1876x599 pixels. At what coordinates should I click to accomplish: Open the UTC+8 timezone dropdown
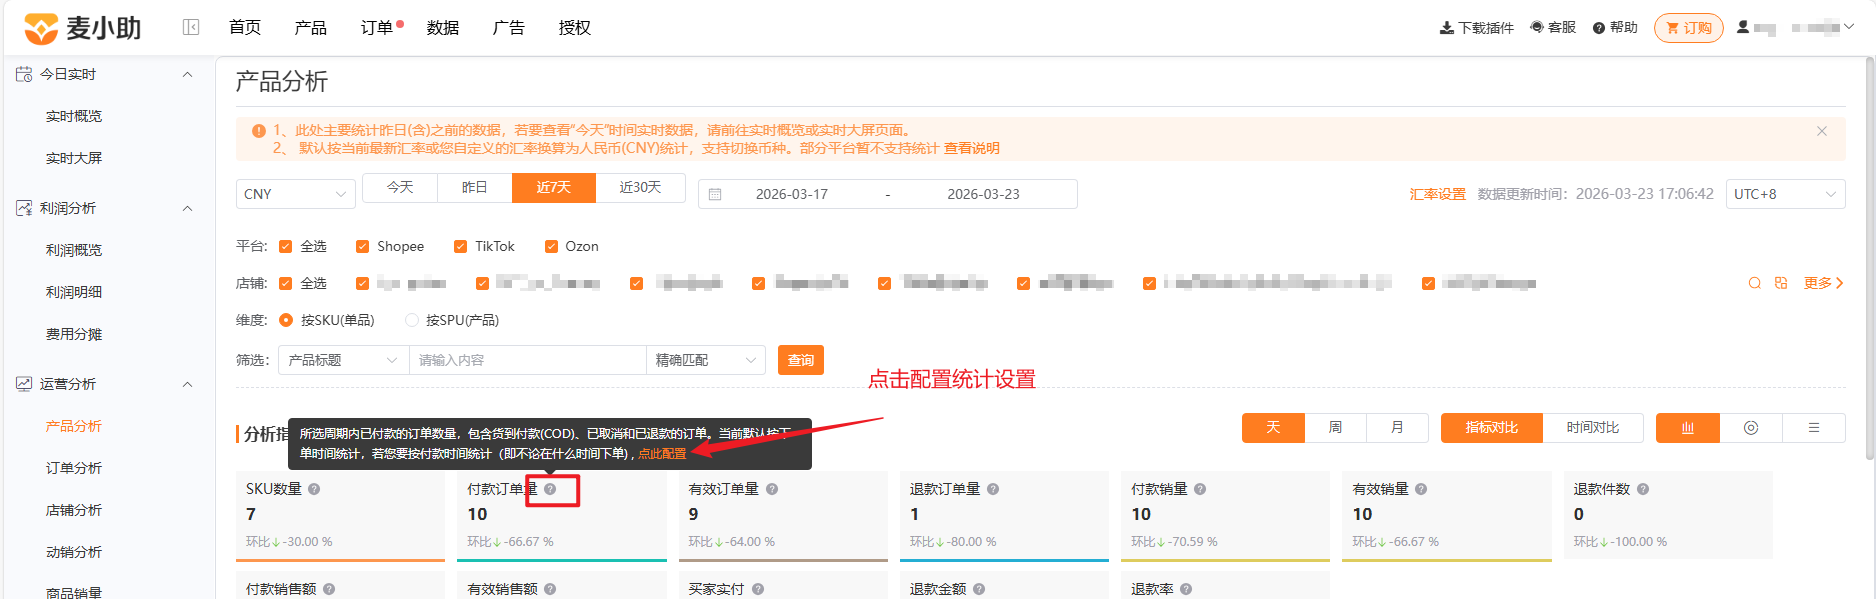click(x=1786, y=194)
